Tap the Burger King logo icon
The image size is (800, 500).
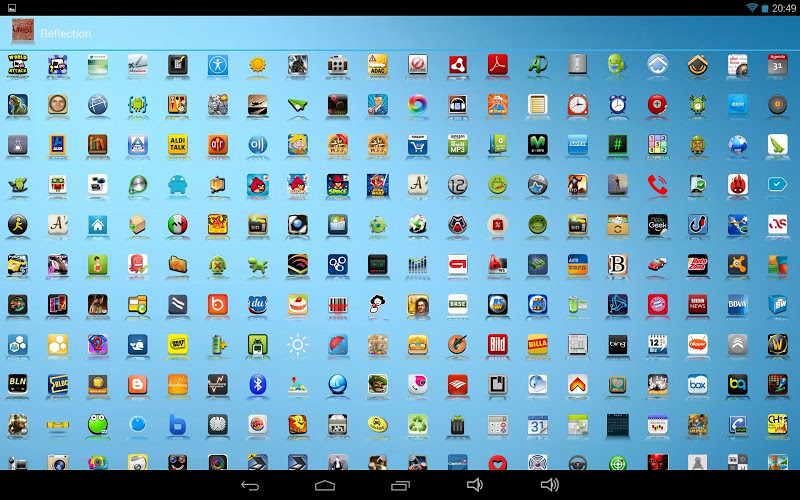(258, 424)
